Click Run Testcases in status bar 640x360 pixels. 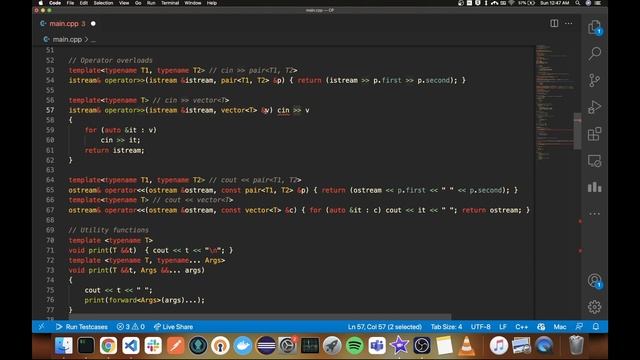82,327
